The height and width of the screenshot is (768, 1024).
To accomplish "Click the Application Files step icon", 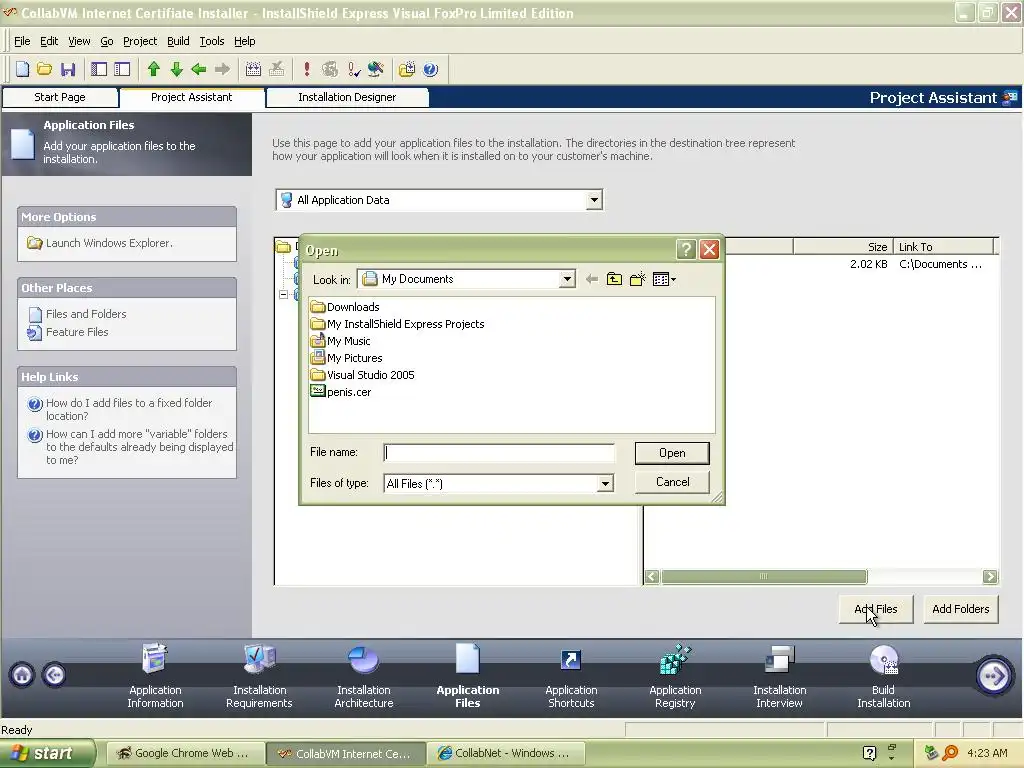I will coord(468,659).
